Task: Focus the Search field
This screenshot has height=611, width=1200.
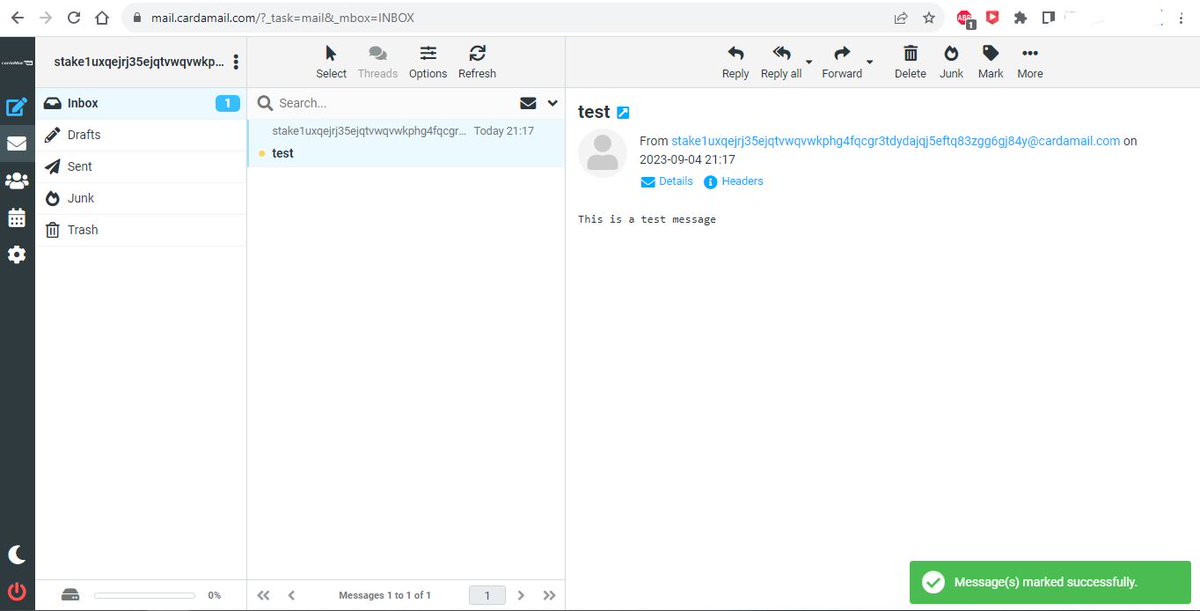Action: pyautogui.click(x=395, y=103)
